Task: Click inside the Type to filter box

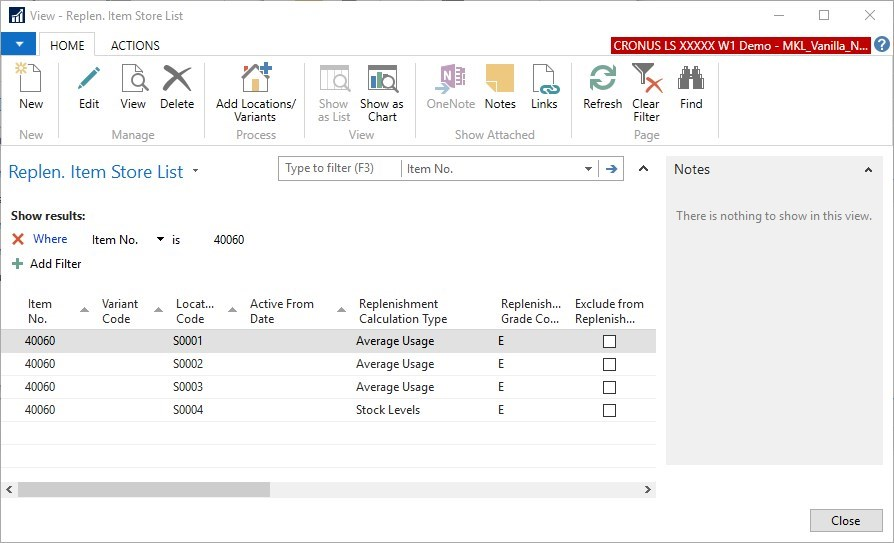Action: [x=338, y=169]
